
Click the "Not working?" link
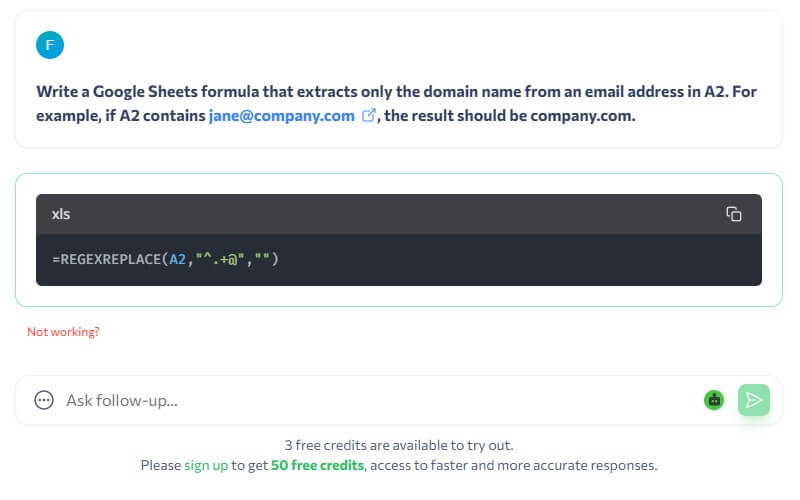tap(63, 332)
